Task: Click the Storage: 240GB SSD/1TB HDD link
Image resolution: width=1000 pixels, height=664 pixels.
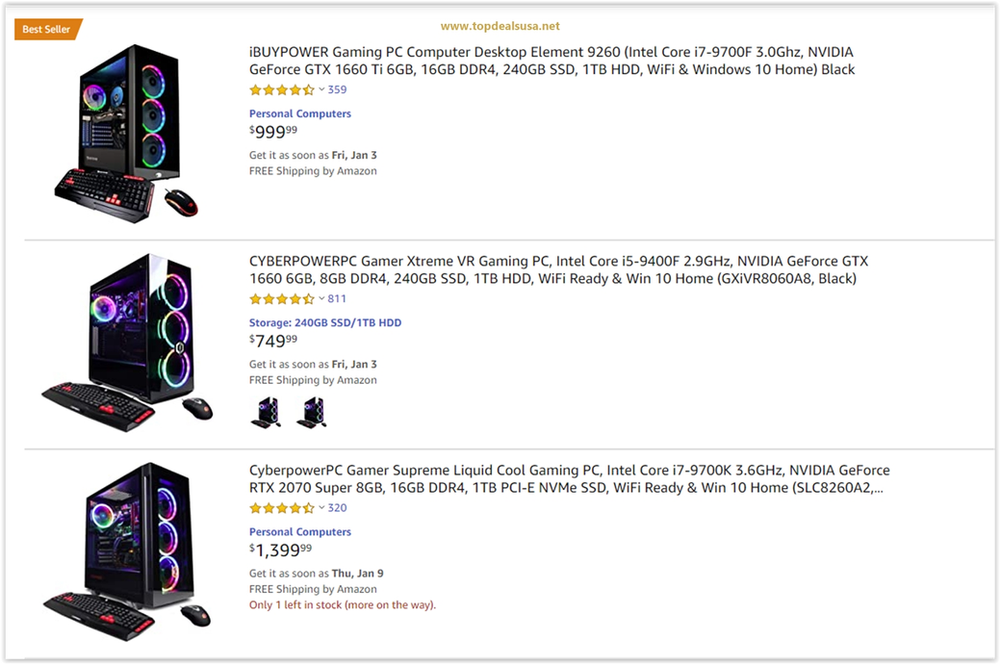Action: coord(325,323)
